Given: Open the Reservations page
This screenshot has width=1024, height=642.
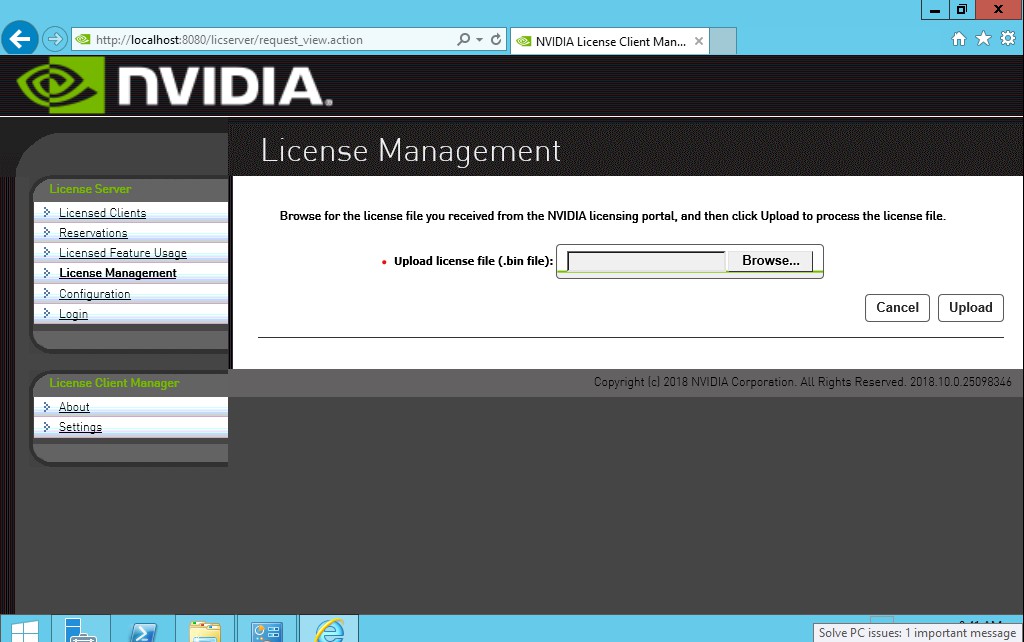Looking at the screenshot, I should click(x=93, y=233).
